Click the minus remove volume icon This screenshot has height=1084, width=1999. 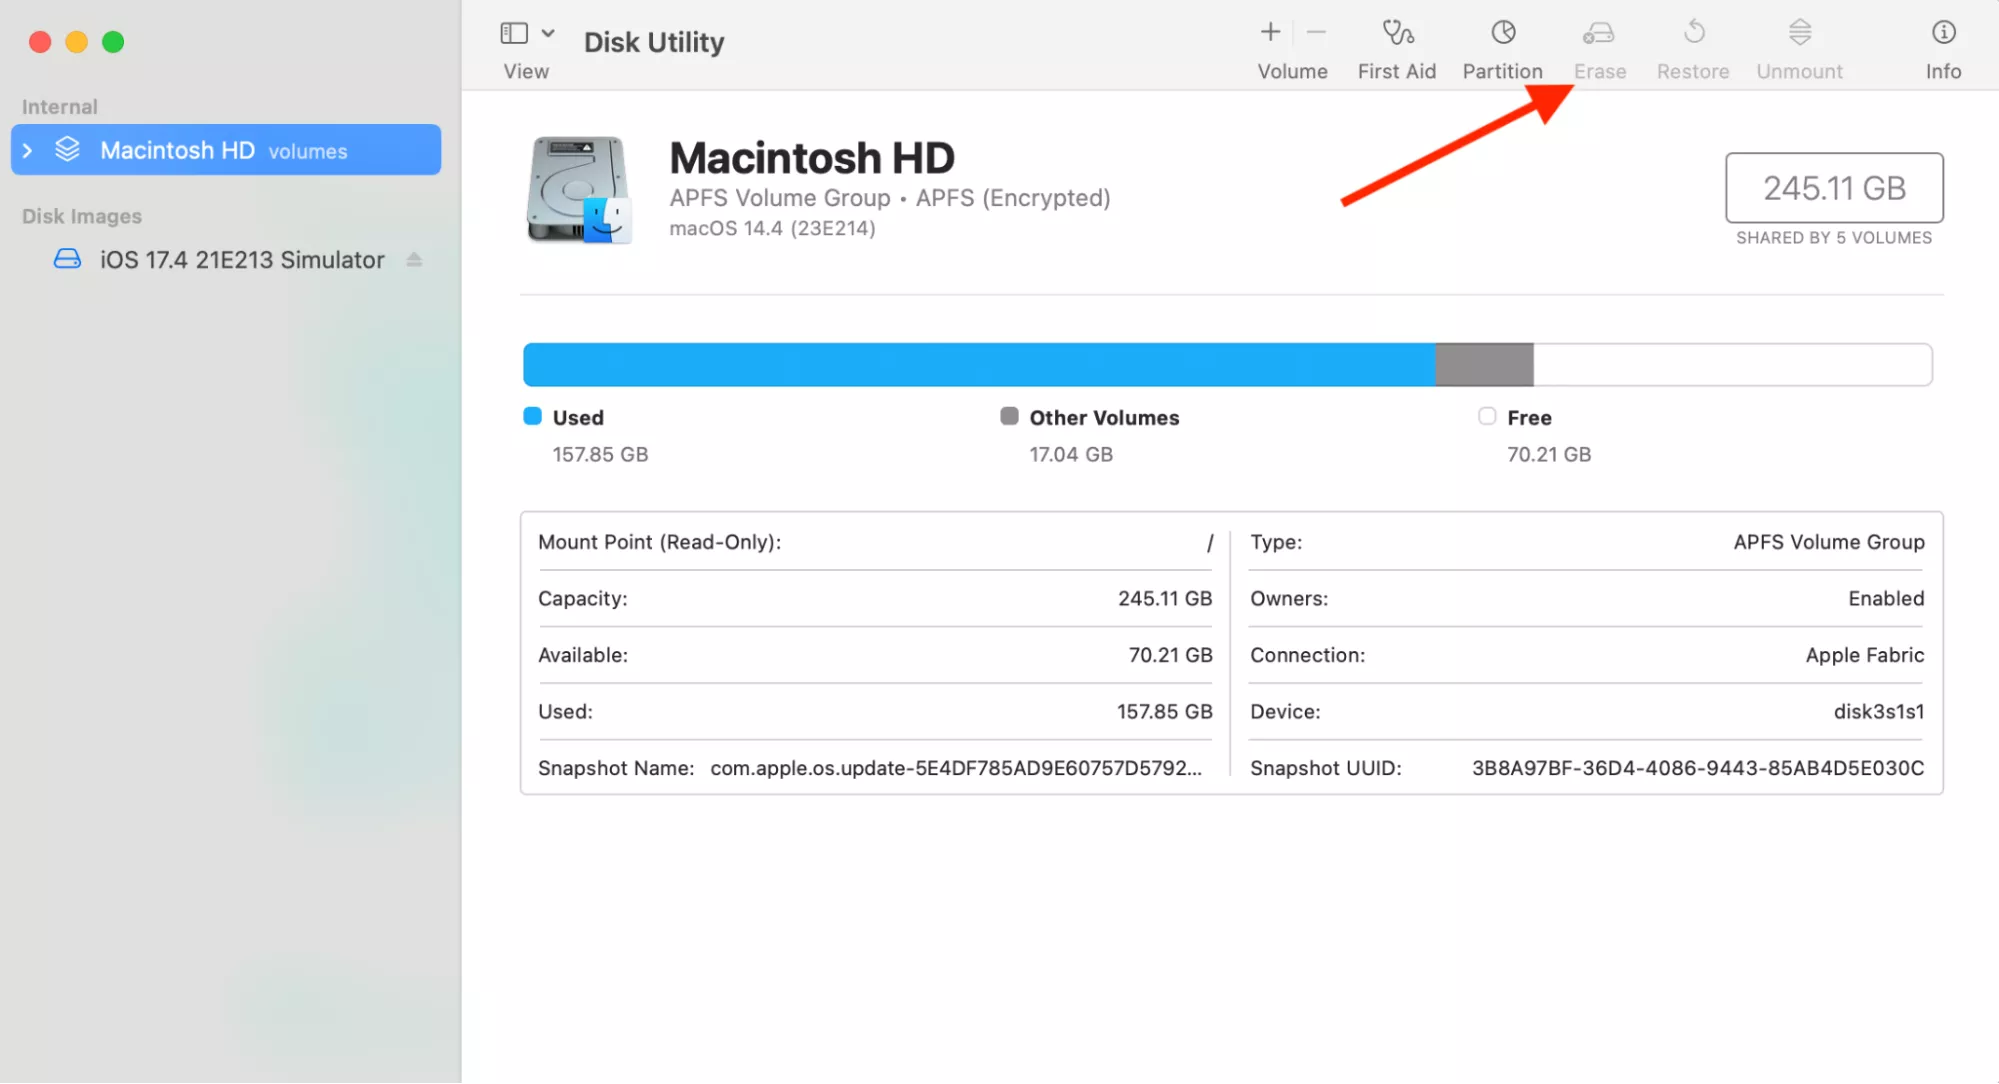pyautogui.click(x=1316, y=33)
